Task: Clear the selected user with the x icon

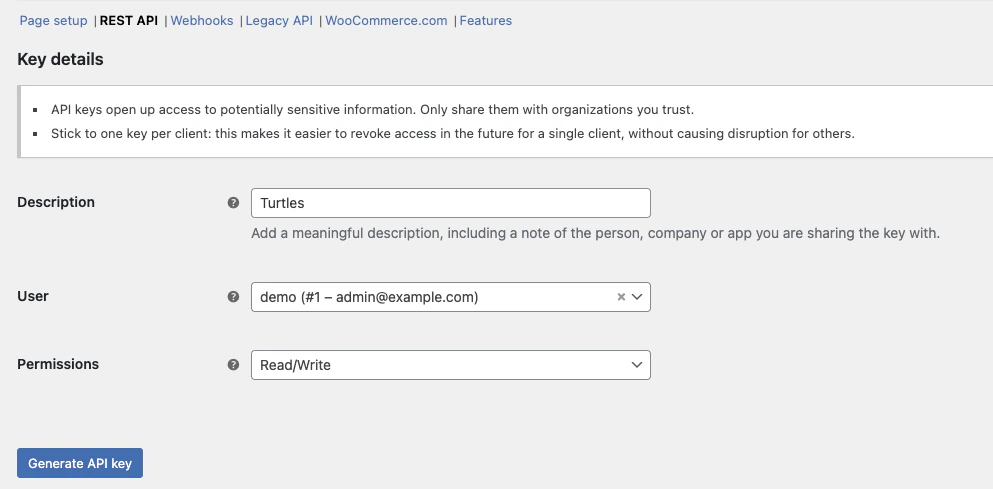Action: click(x=621, y=296)
